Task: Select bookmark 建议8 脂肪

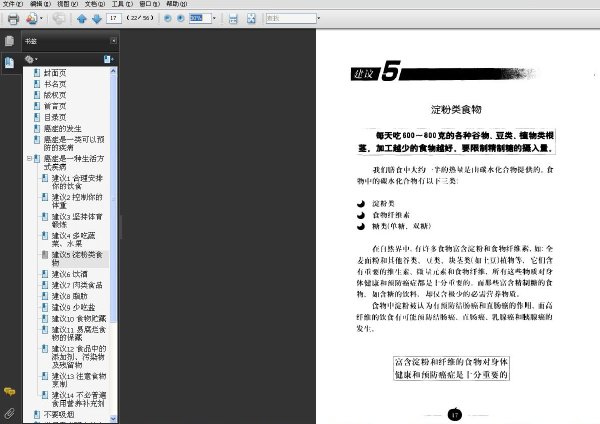Action: coord(70,296)
